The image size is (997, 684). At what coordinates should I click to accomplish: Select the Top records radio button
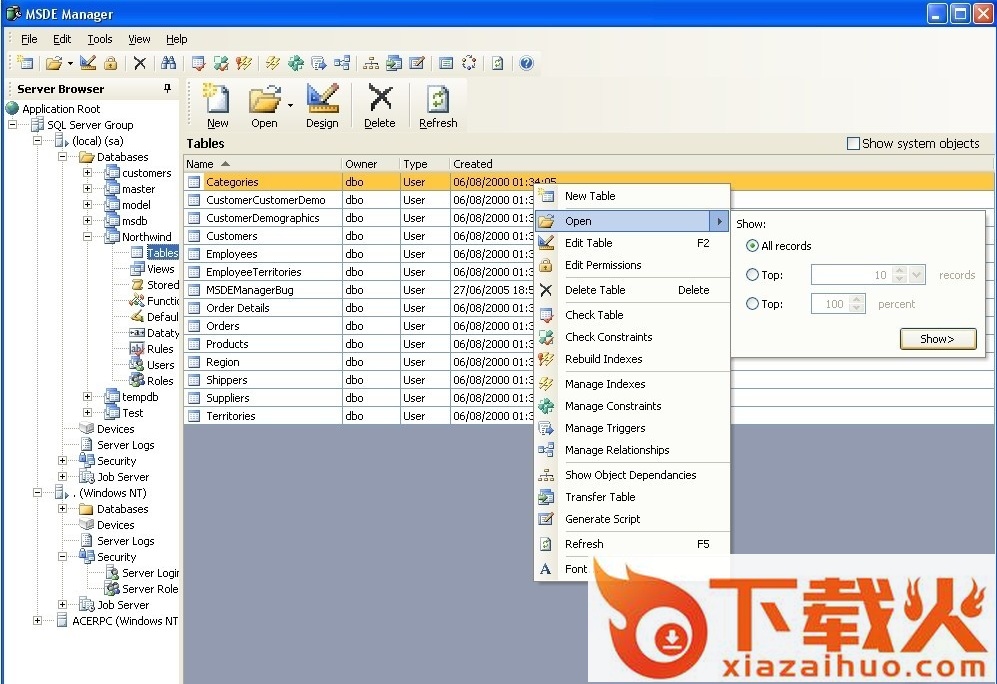752,275
